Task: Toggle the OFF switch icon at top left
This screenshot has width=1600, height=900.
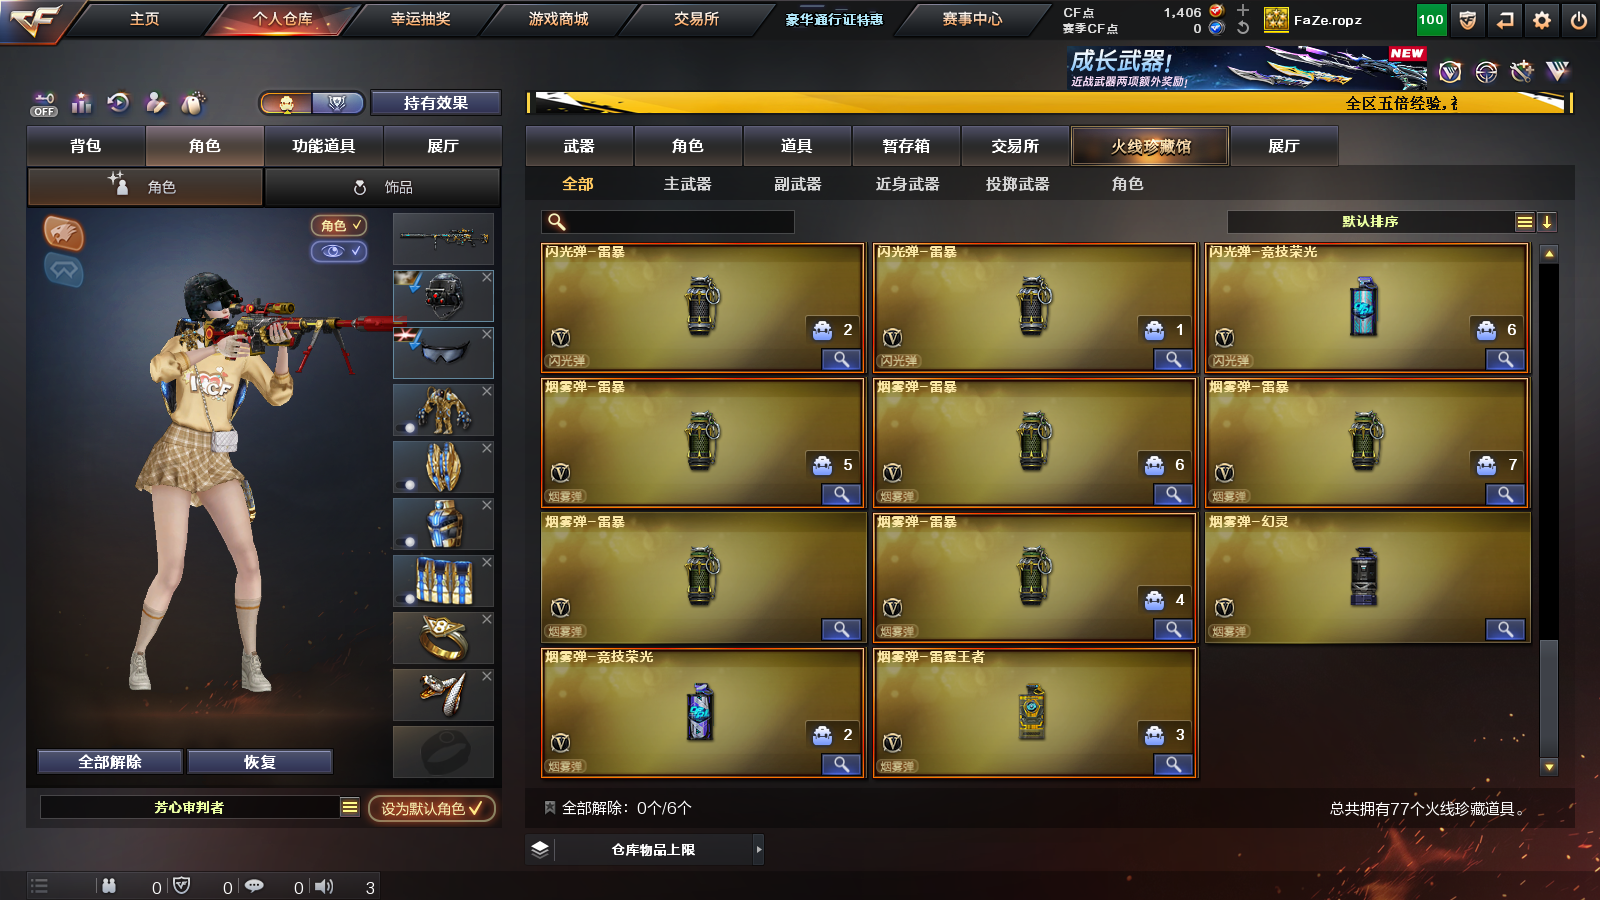Action: coord(44,104)
